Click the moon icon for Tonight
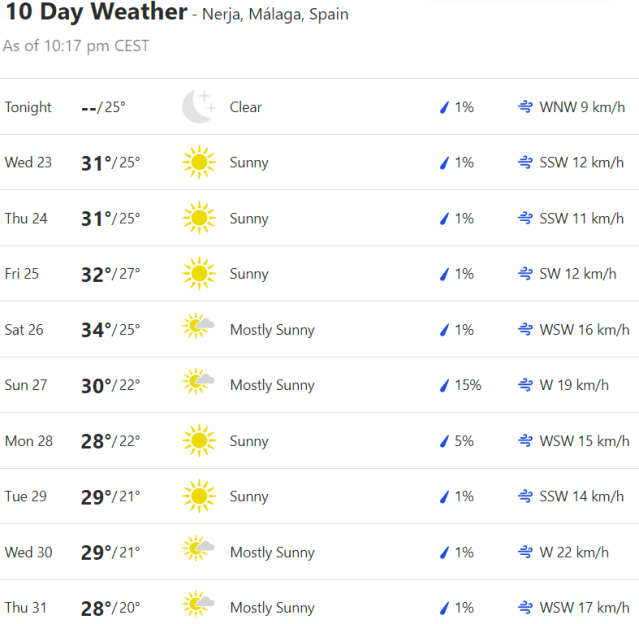 tap(198, 107)
